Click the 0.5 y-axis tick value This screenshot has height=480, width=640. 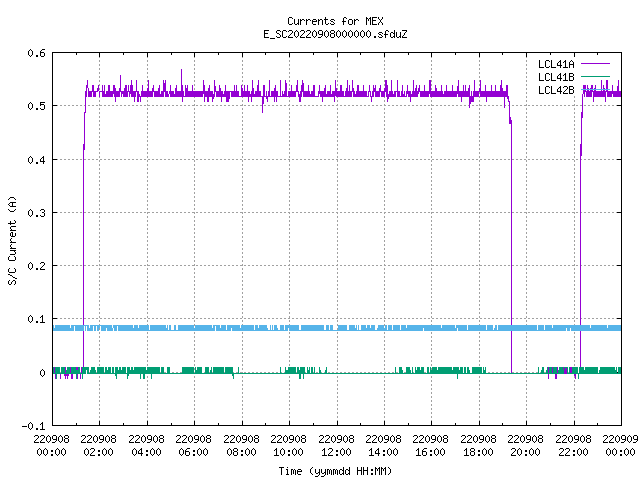[x=37, y=106]
